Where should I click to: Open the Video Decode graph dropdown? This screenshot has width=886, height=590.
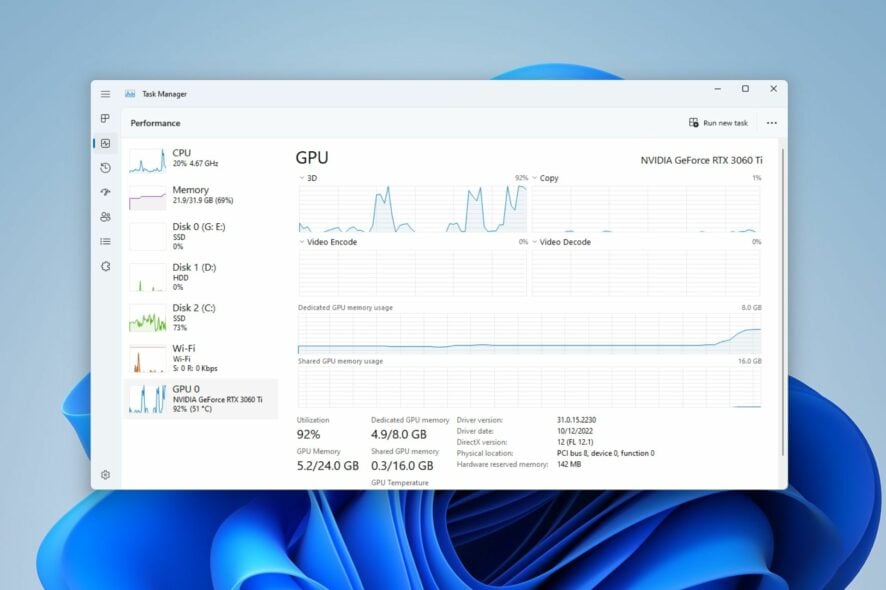[x=535, y=242]
